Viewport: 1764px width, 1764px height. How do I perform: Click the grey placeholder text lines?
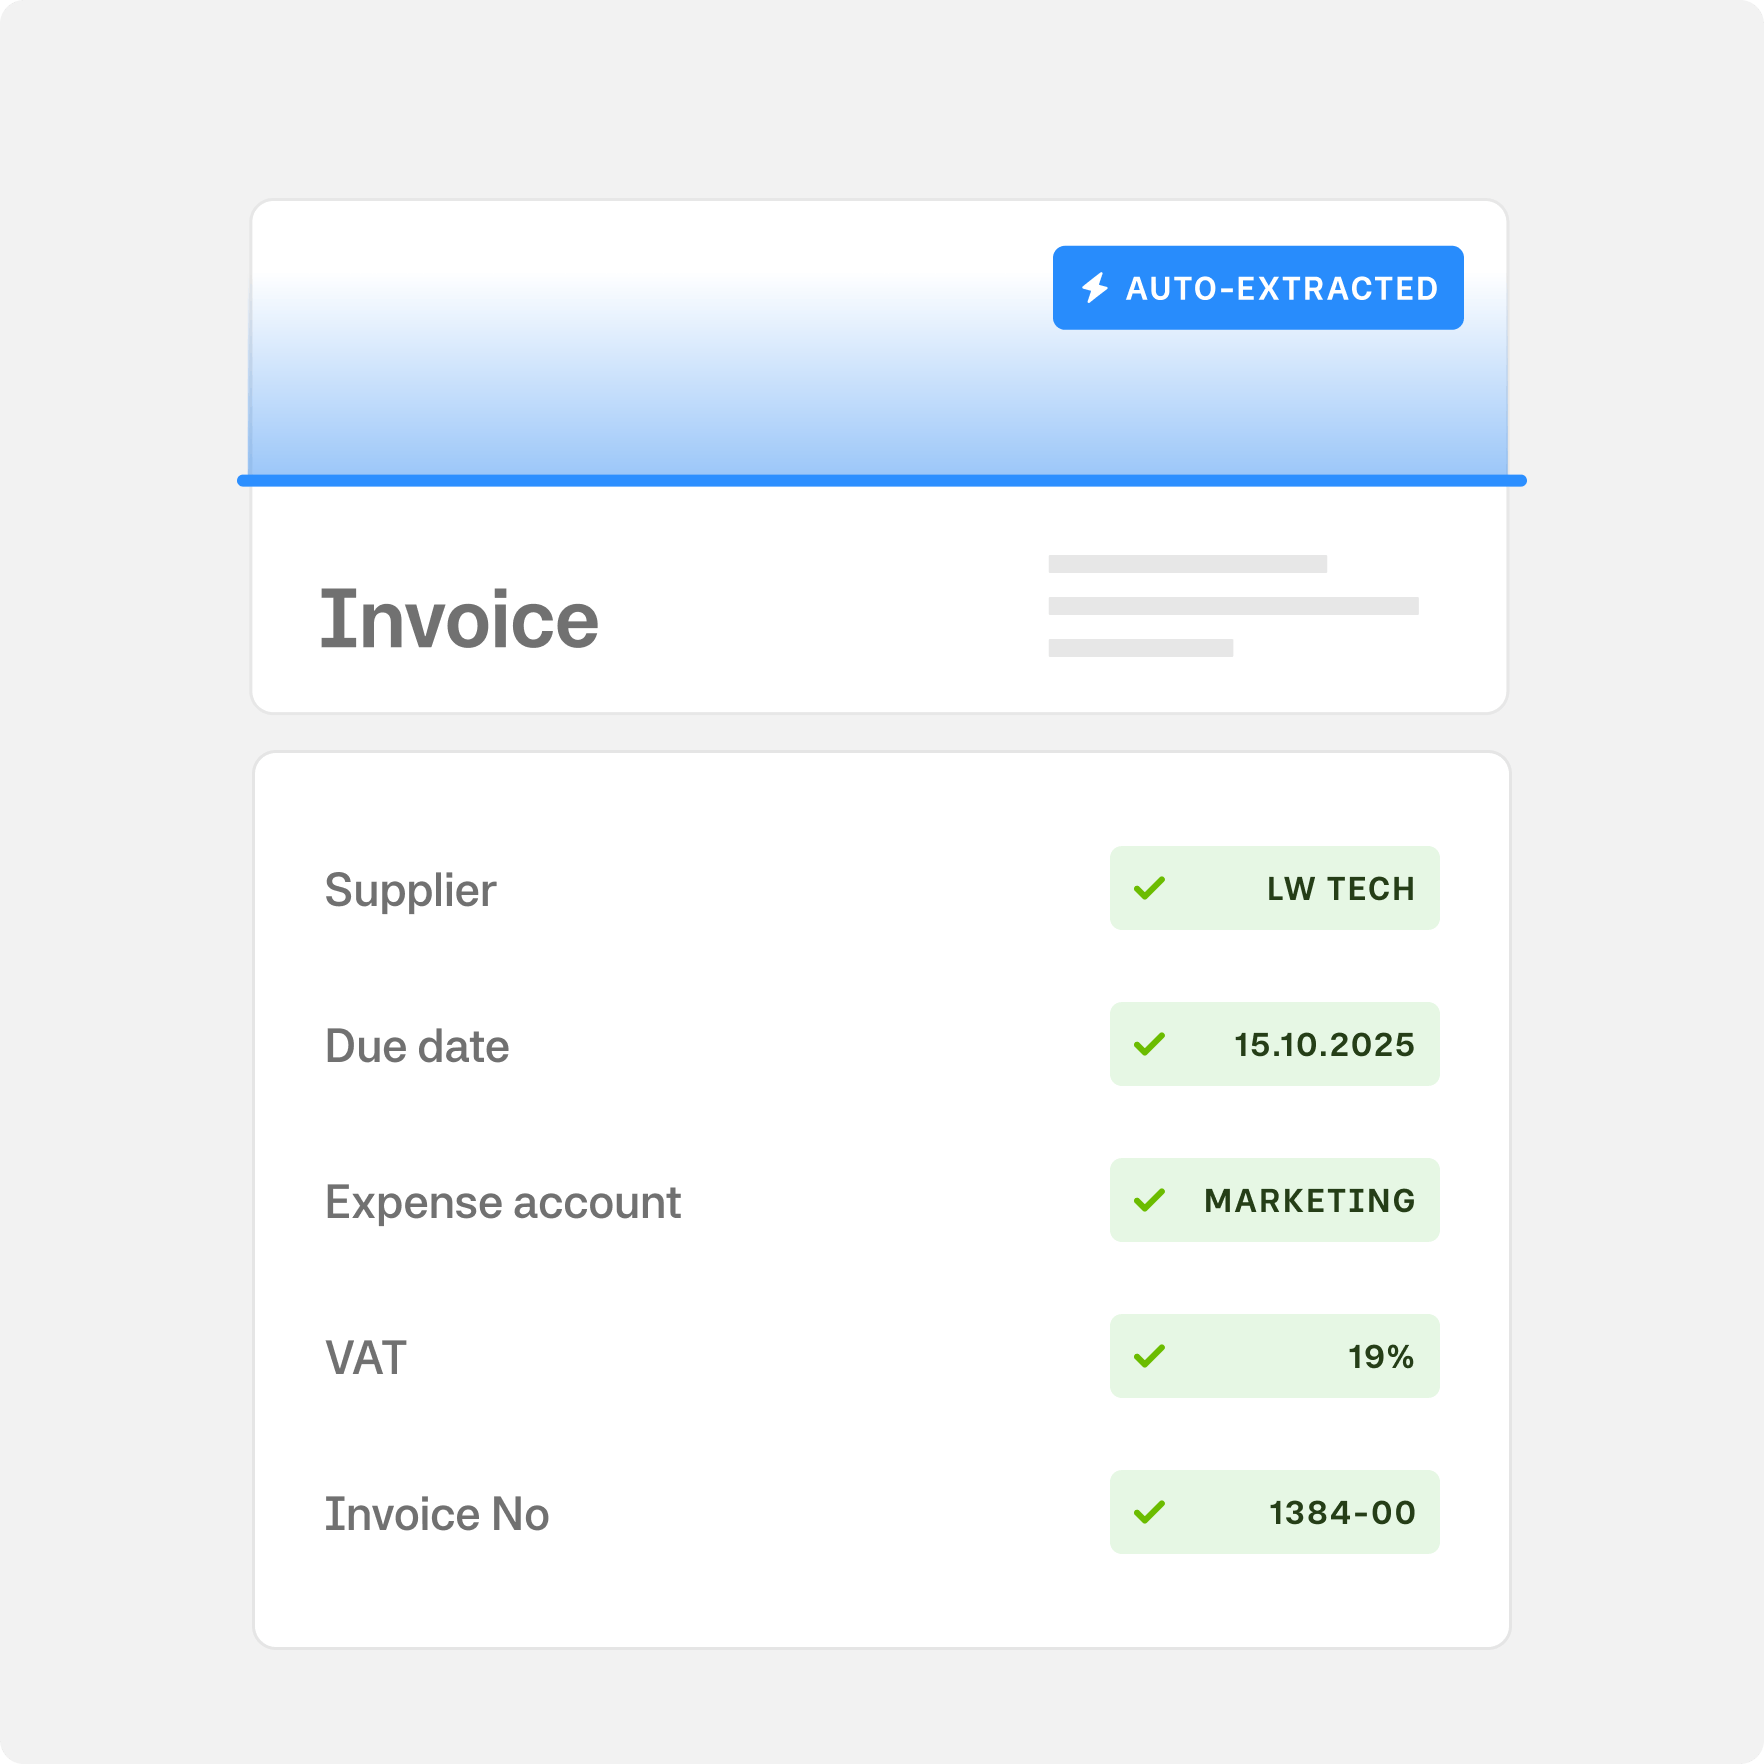point(1232,606)
